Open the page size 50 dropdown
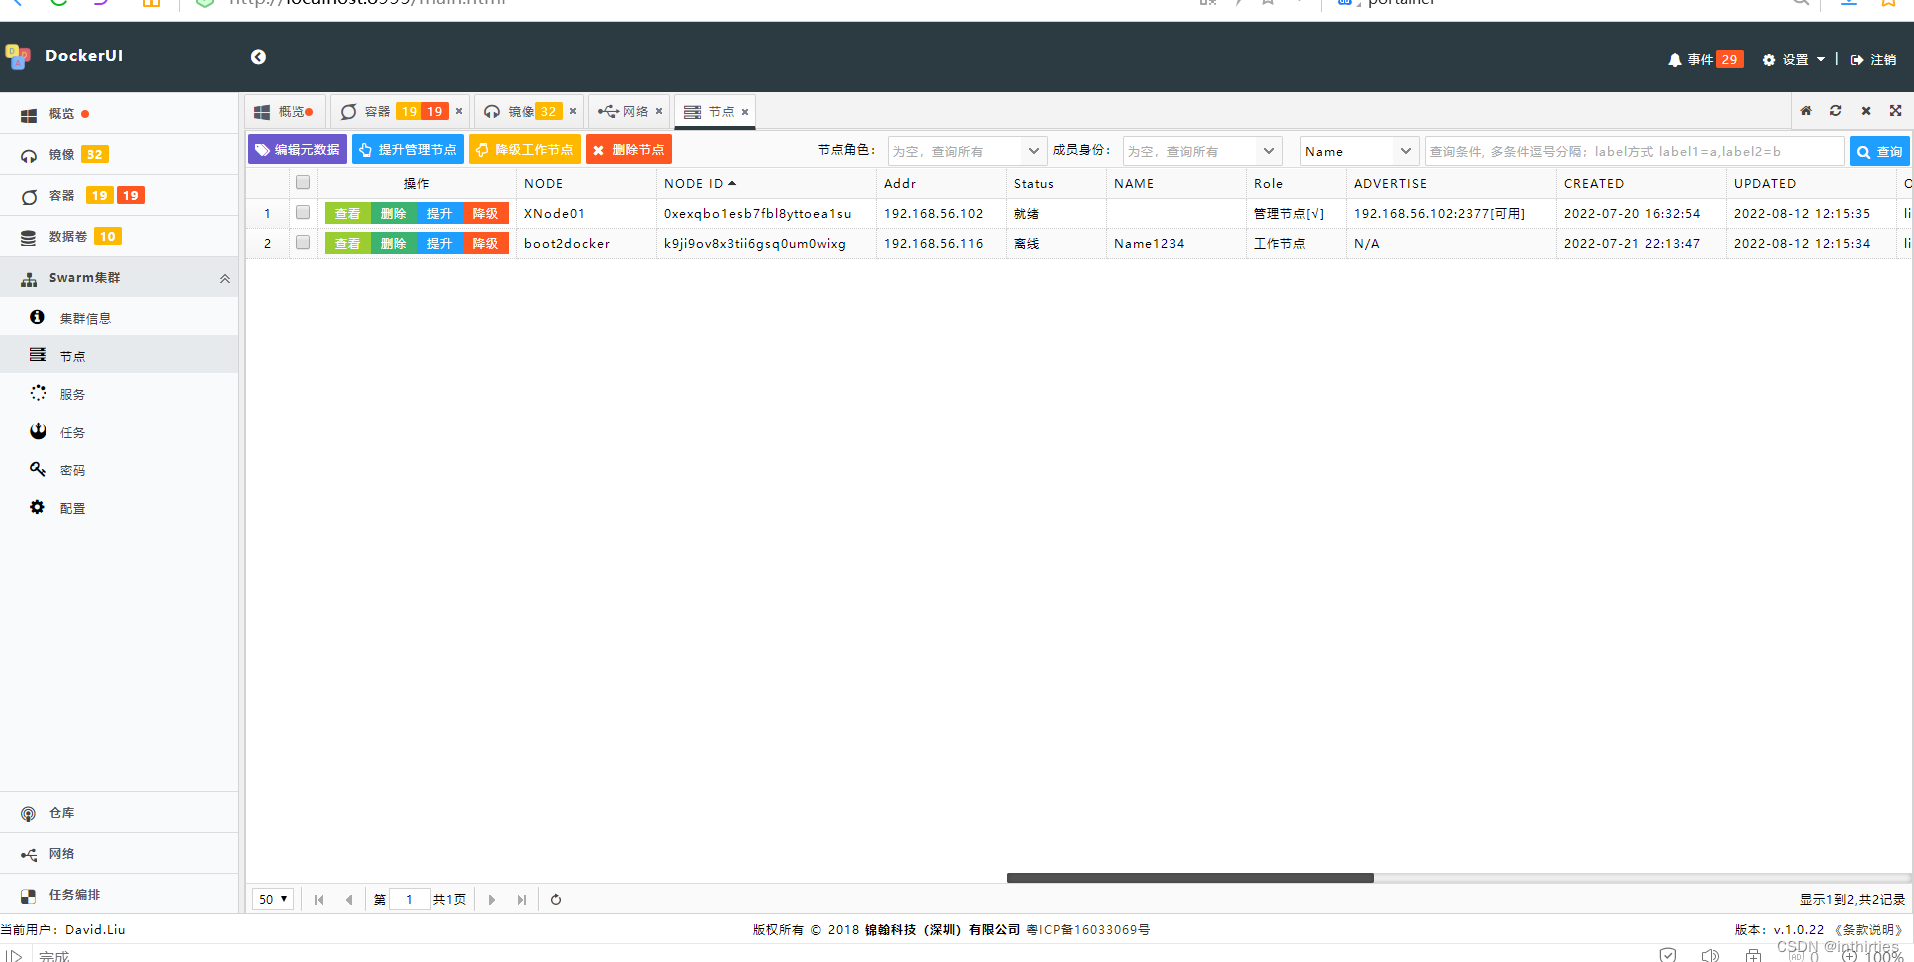The width and height of the screenshot is (1914, 962). (273, 899)
